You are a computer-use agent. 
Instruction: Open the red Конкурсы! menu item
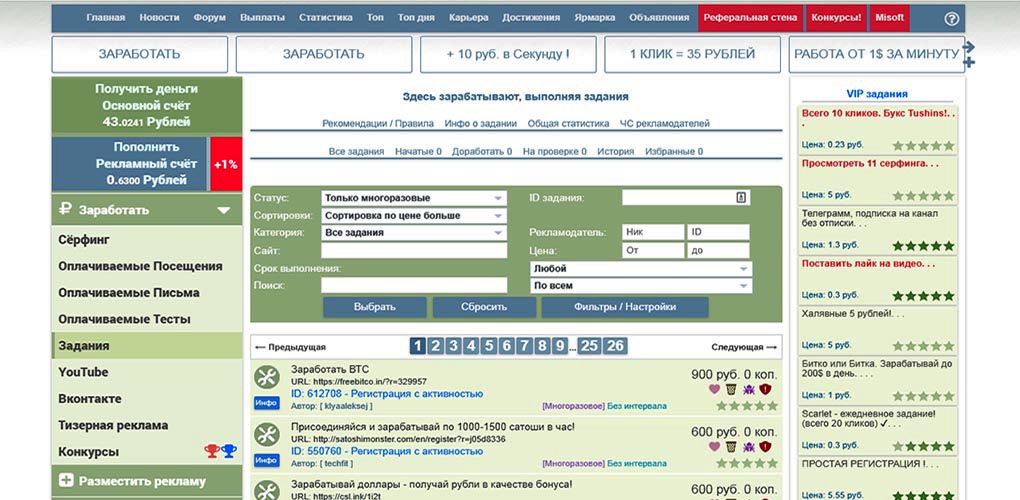(x=837, y=18)
